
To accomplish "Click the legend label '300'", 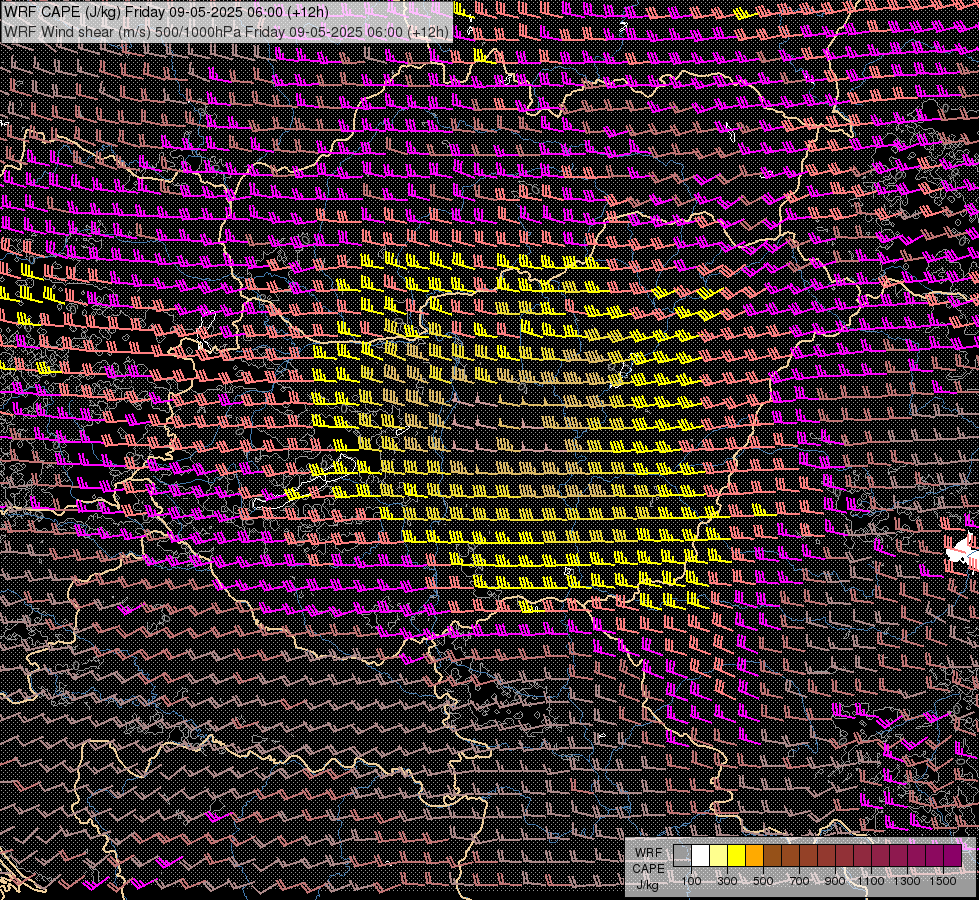I will coord(727,881).
